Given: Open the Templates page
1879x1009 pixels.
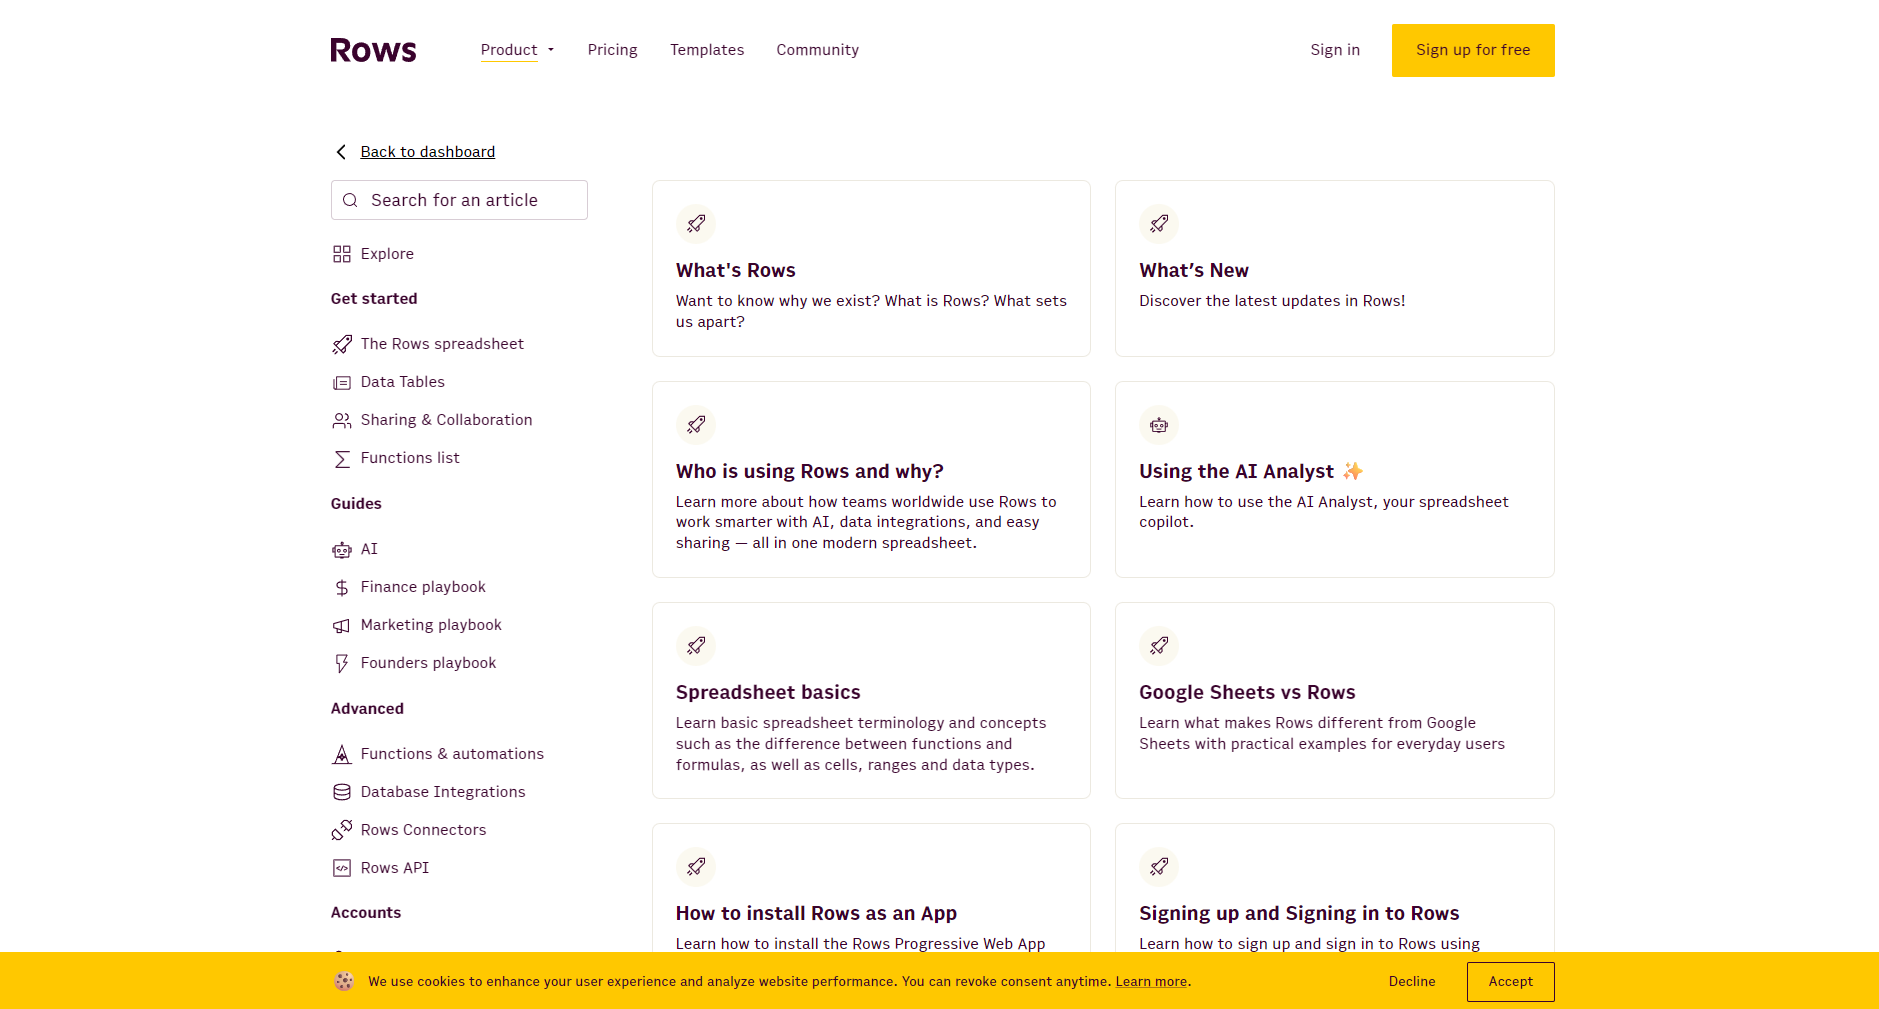Looking at the screenshot, I should 707,50.
